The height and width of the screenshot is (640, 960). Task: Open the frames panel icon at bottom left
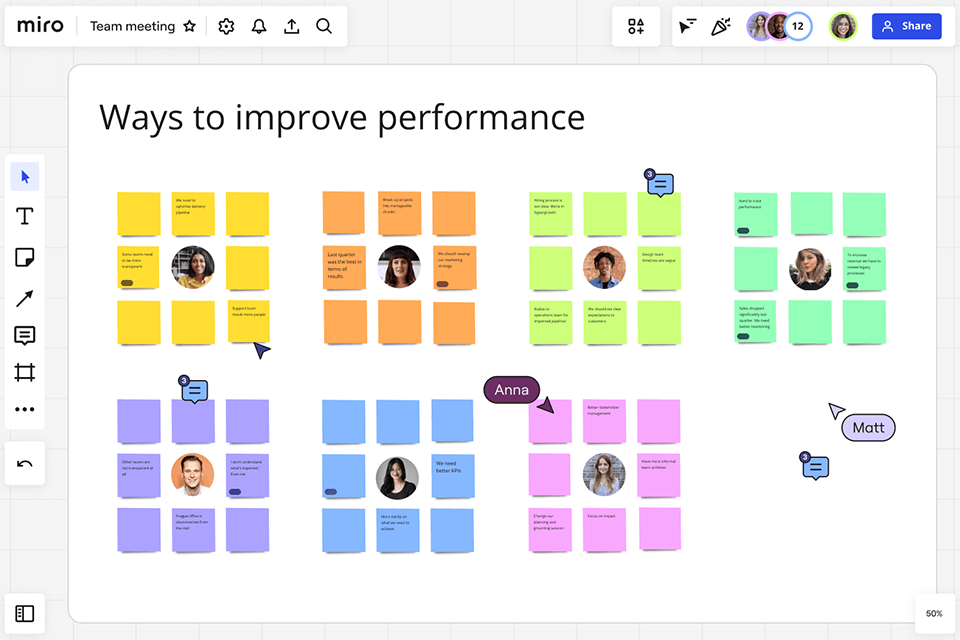click(24, 613)
